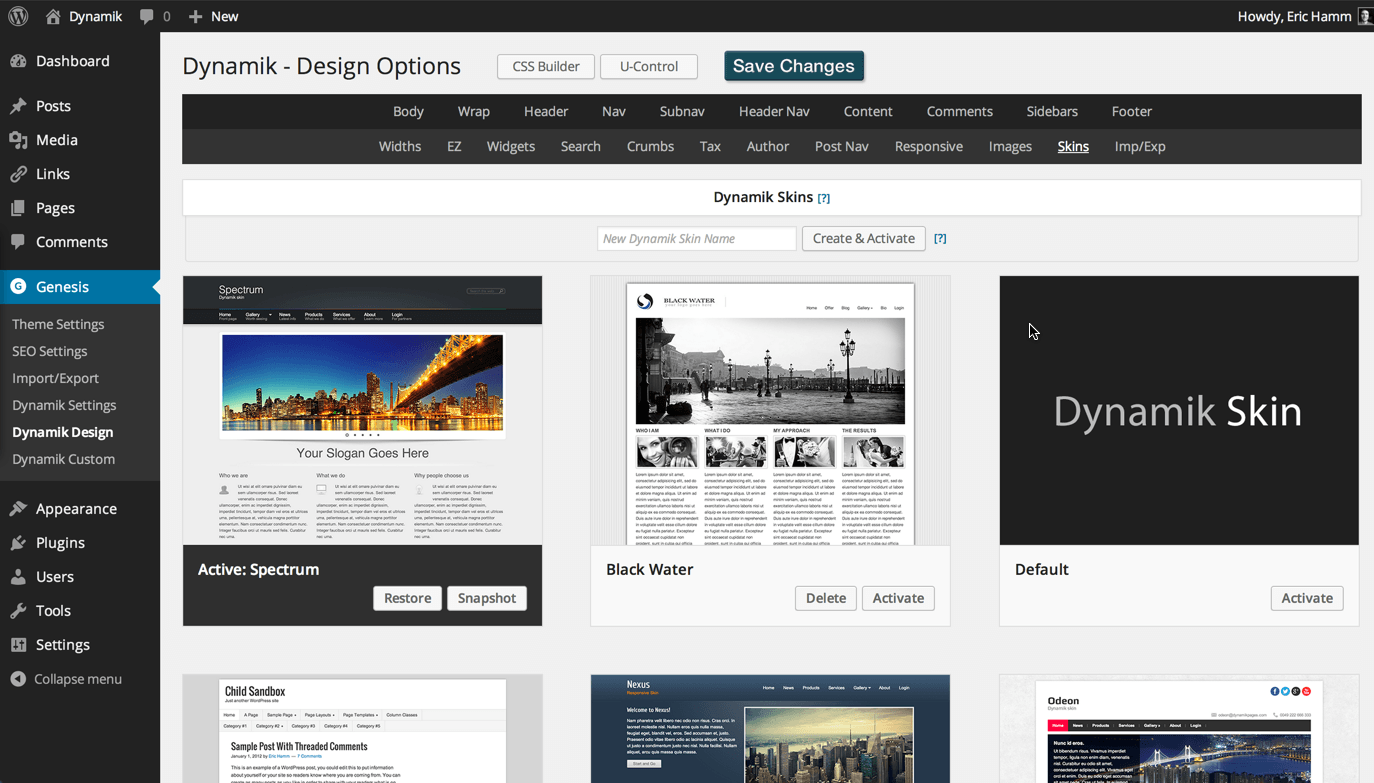The height and width of the screenshot is (783, 1374).
Task: Click the Posts pushpin icon
Action: (18, 106)
